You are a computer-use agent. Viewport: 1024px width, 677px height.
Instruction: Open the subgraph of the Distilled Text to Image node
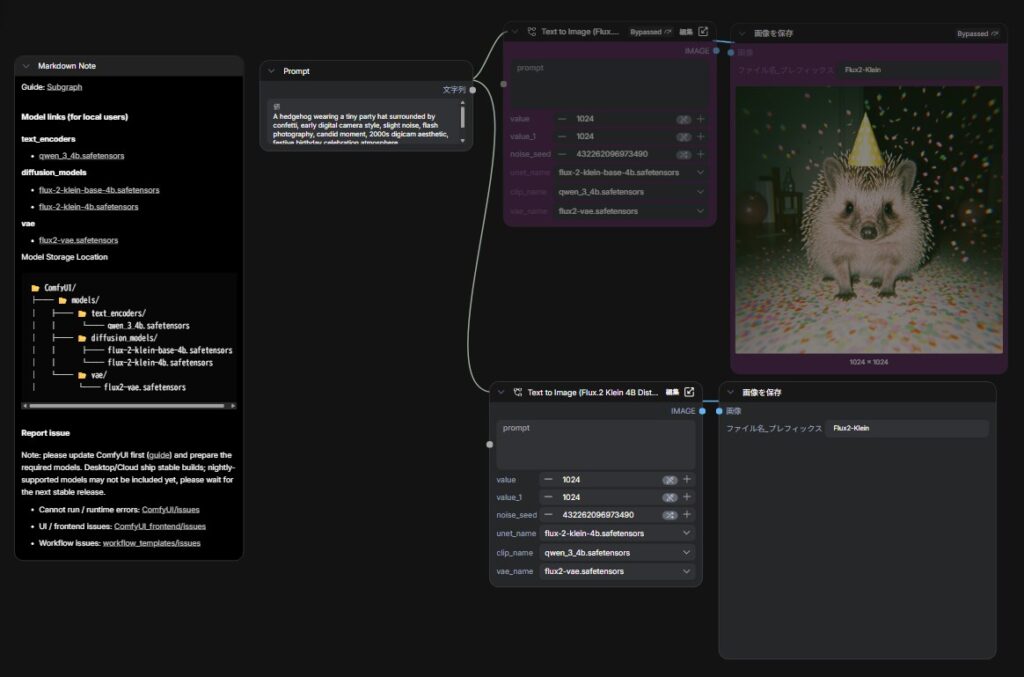point(689,392)
